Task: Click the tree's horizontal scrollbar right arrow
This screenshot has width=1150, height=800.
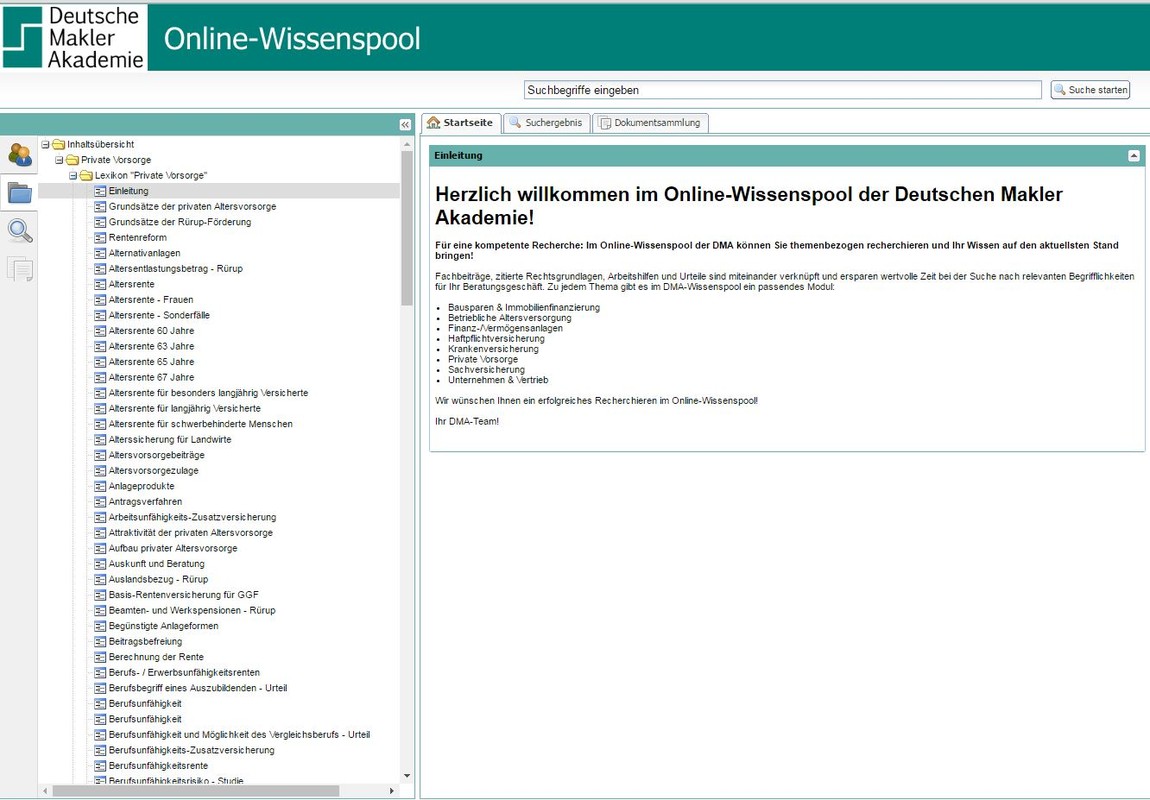Action: pyautogui.click(x=392, y=791)
